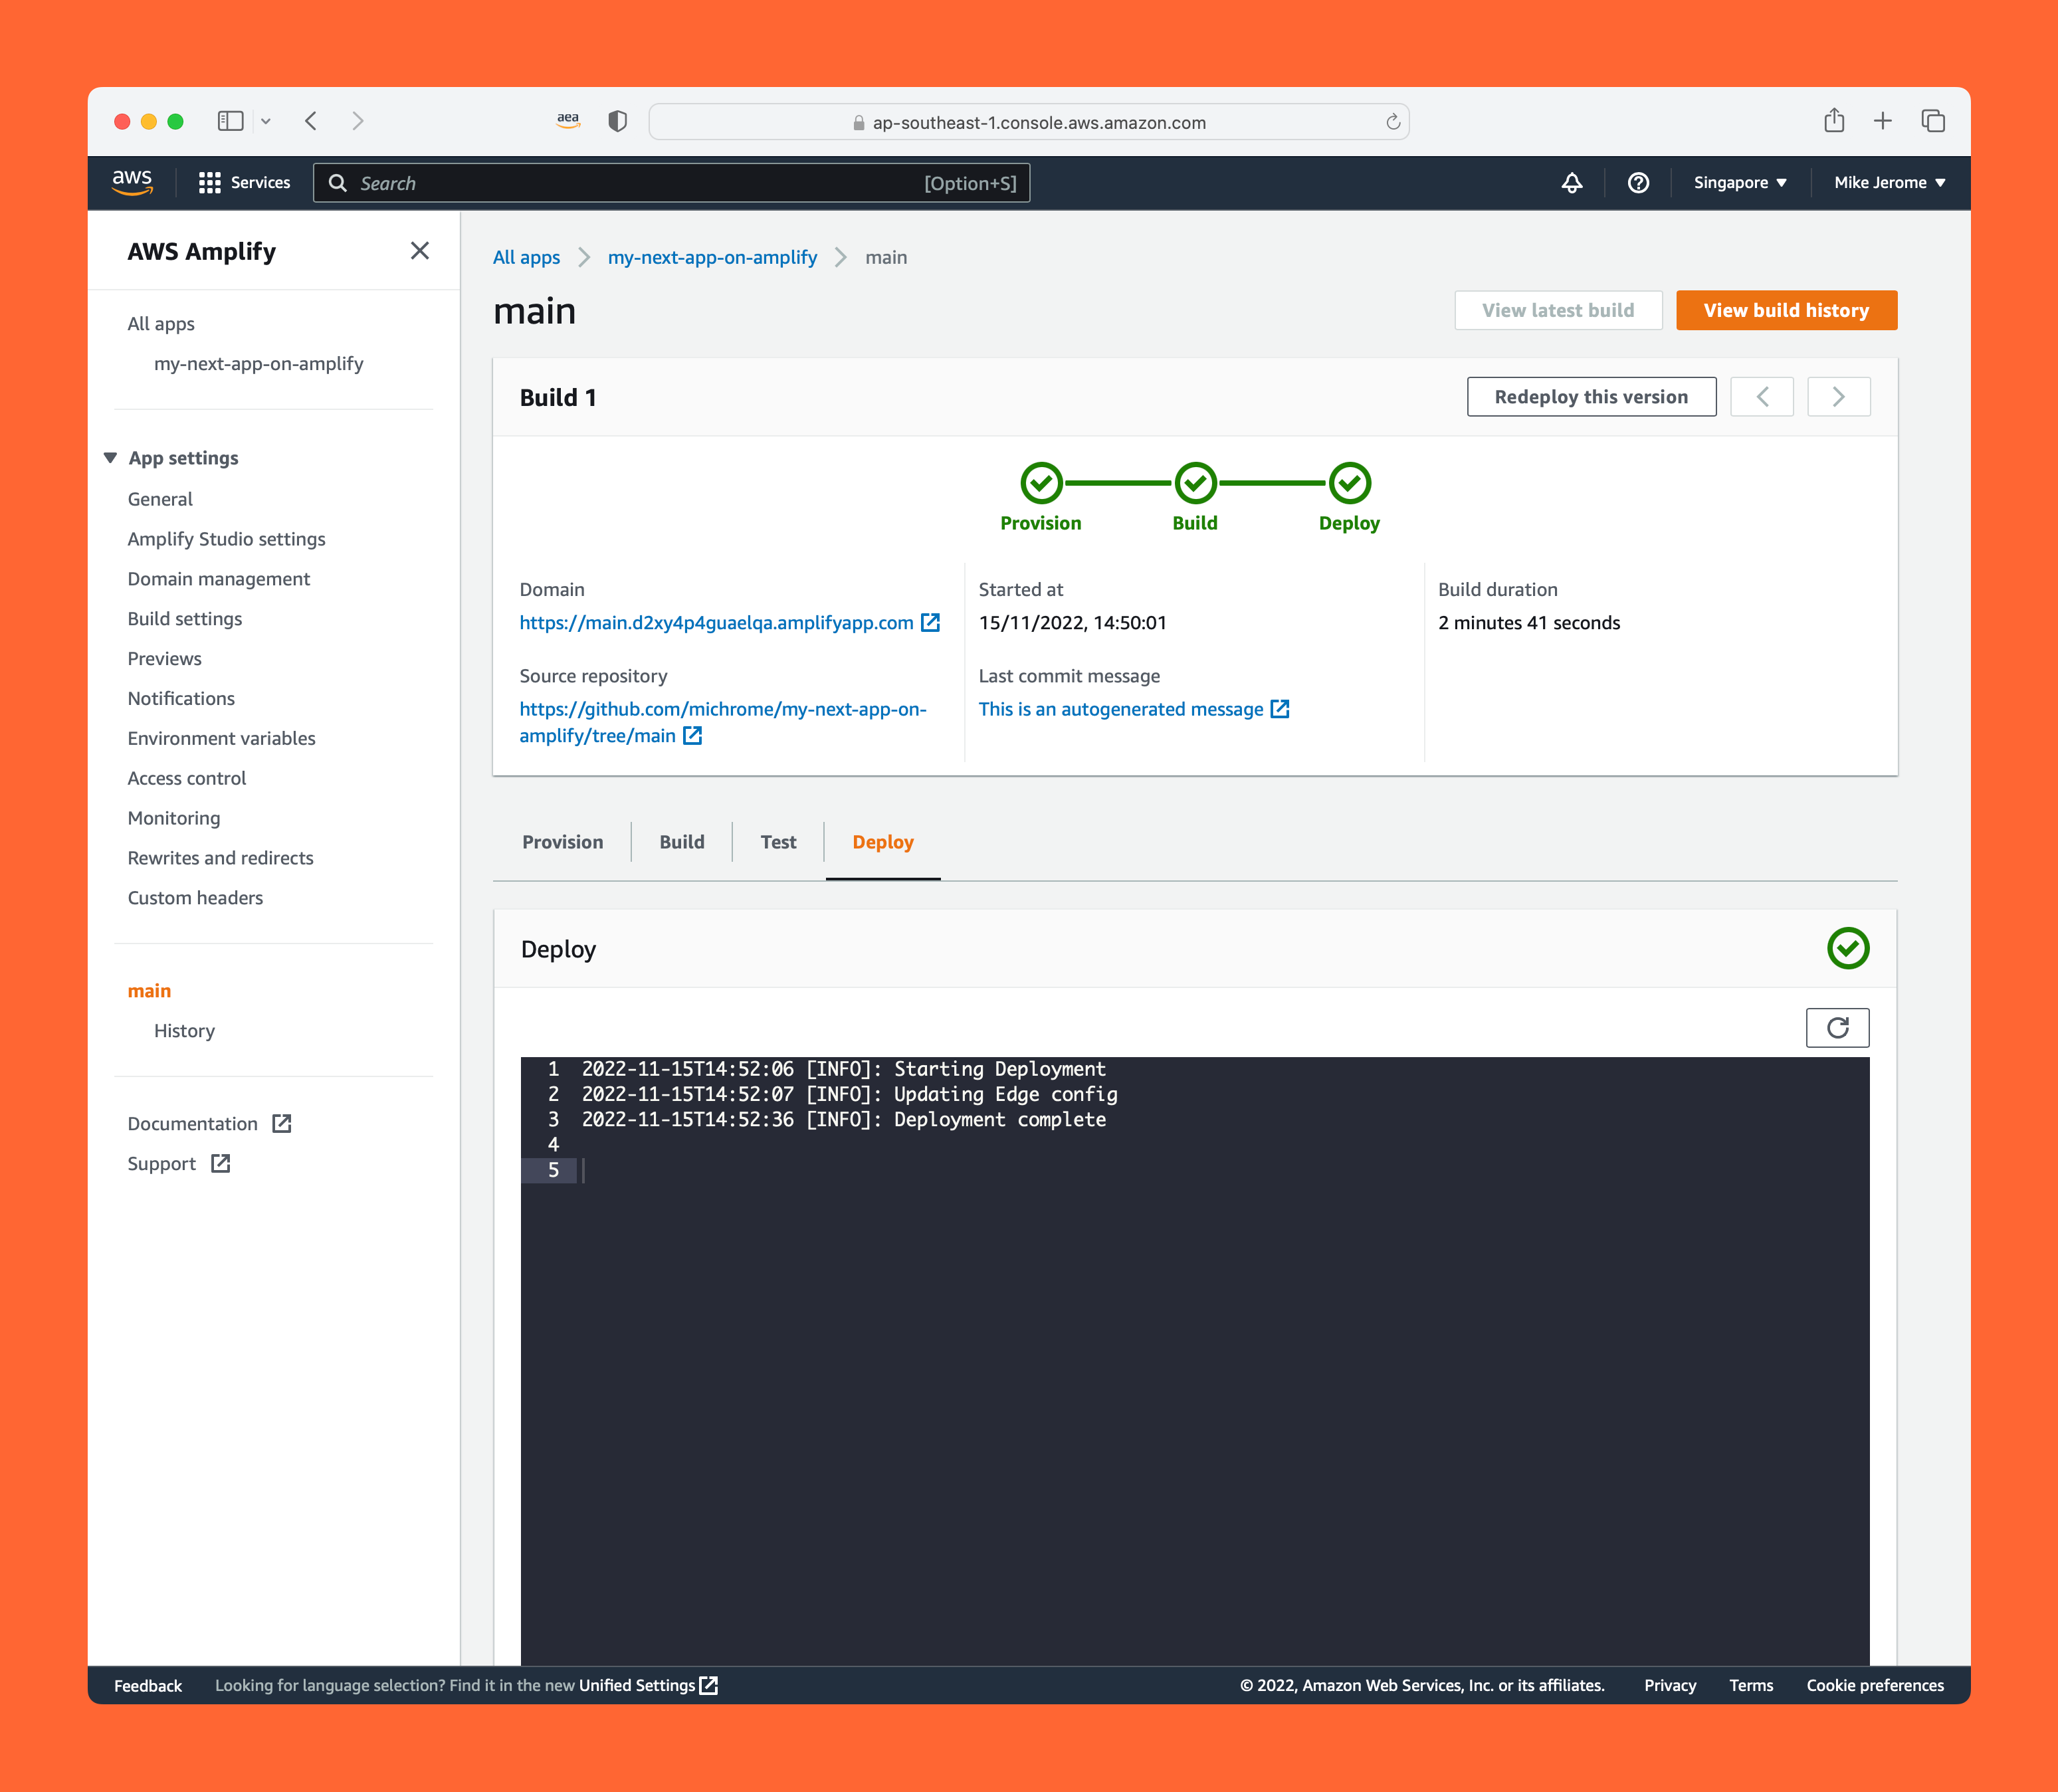The width and height of the screenshot is (2058, 1792).
Task: Go to the next build arrow
Action: point(1838,397)
